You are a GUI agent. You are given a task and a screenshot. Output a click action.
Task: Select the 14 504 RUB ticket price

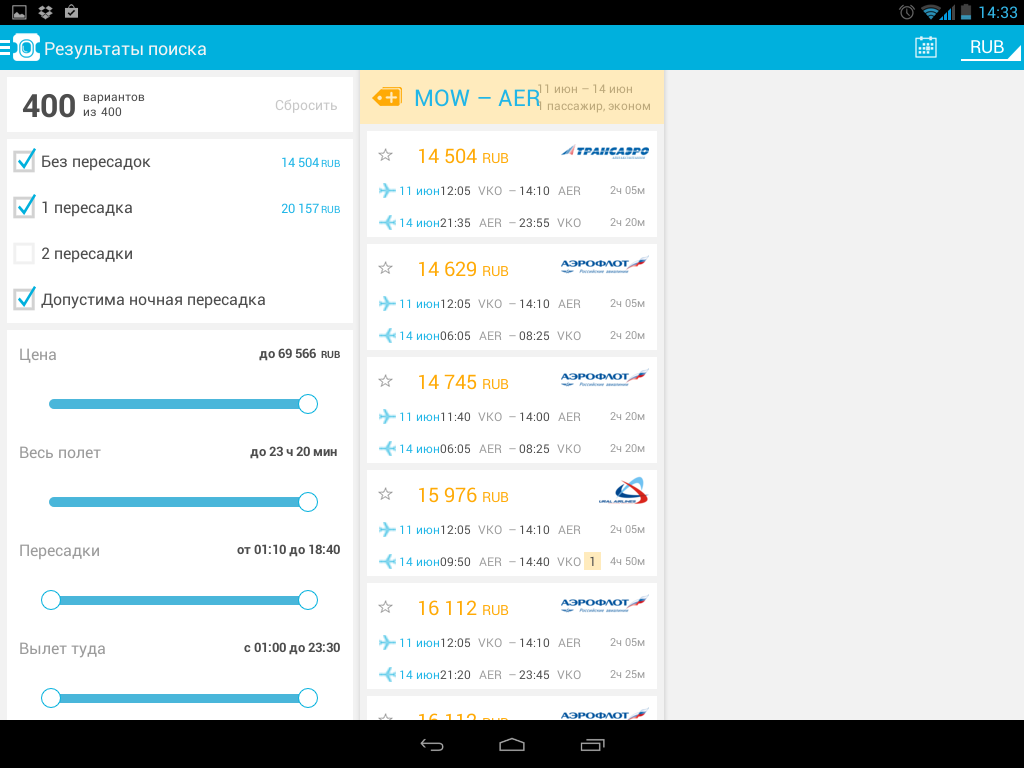point(462,157)
